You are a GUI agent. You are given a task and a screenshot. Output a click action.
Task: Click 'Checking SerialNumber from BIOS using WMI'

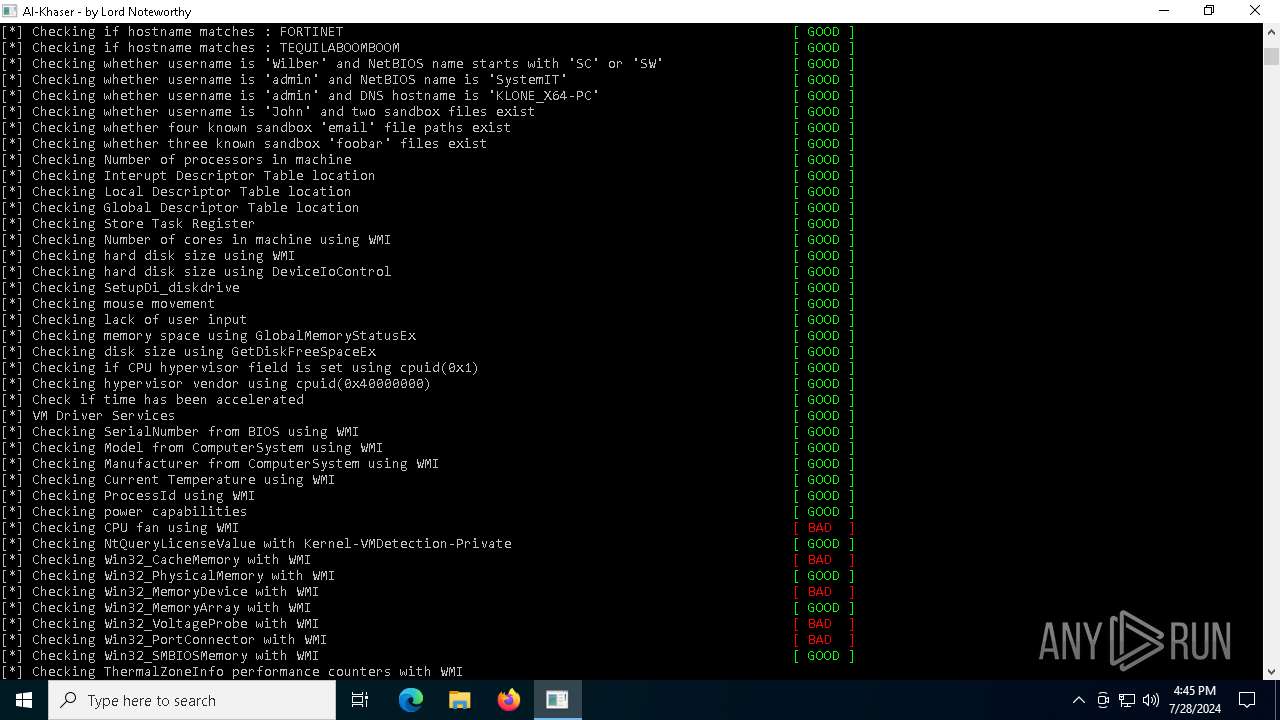coord(180,432)
